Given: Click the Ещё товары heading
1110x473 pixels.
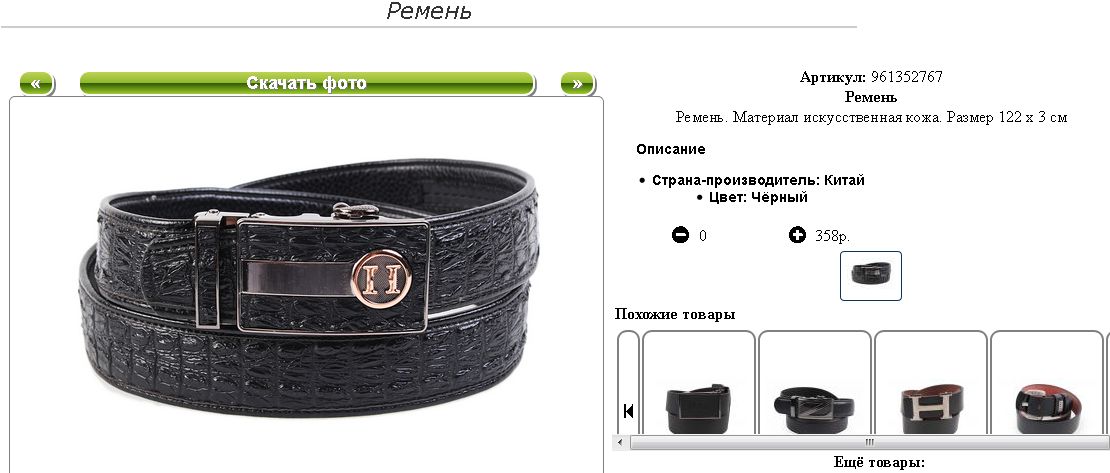Looking at the screenshot, I should pyautogui.click(x=880, y=463).
